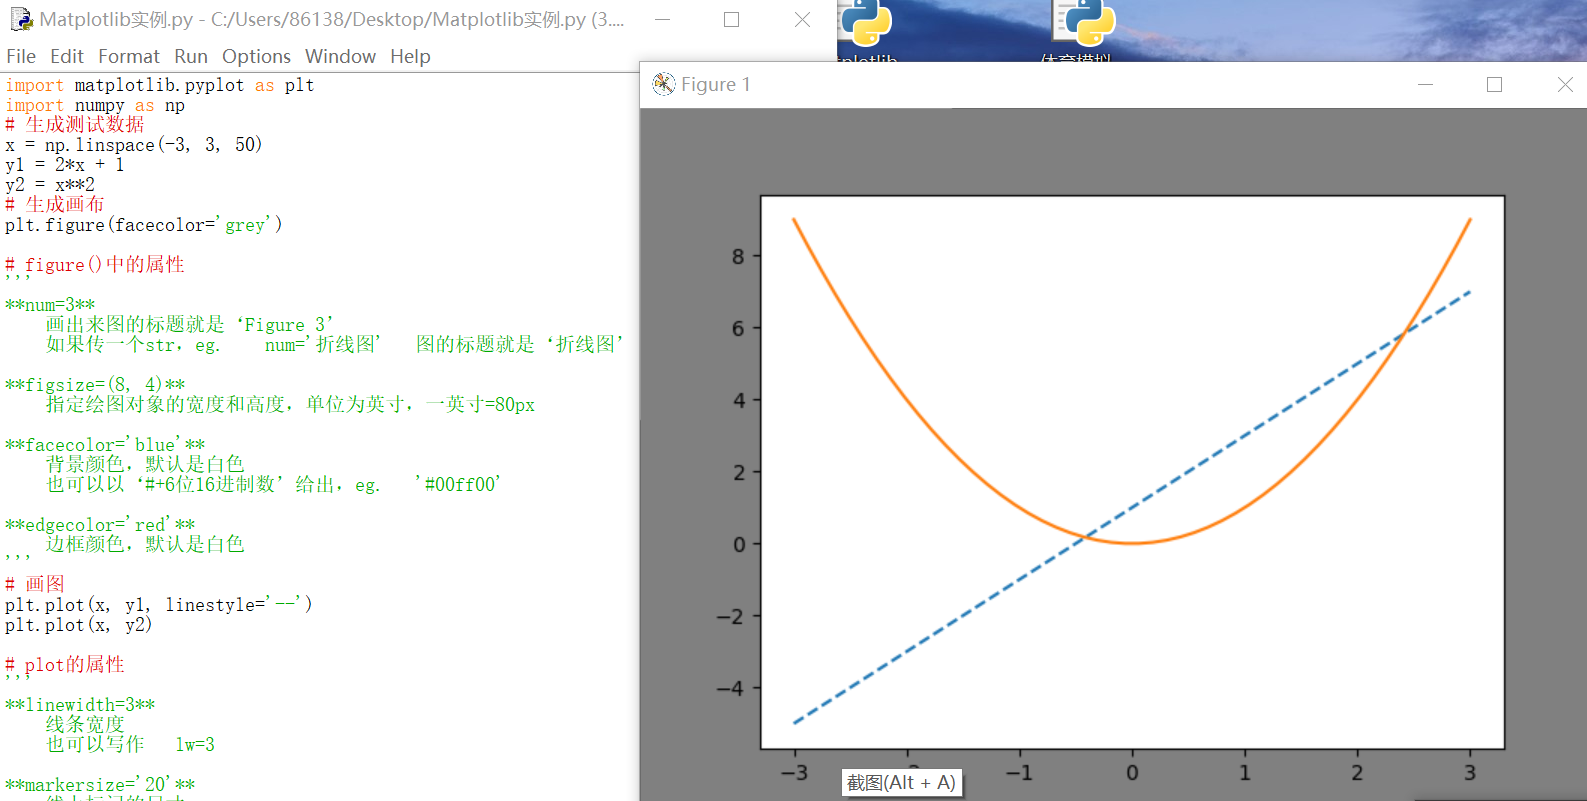This screenshot has width=1587, height=801.
Task: Click the docstring line starting '如果传一个str'
Action: pos(335,345)
